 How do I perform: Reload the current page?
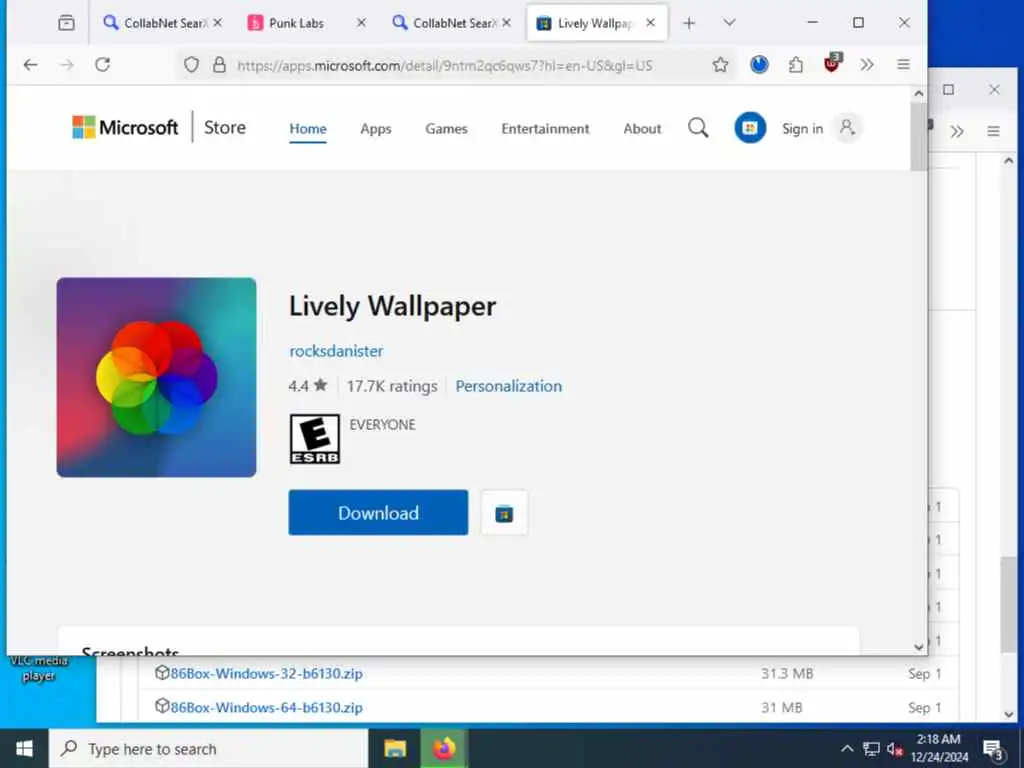pyautogui.click(x=103, y=65)
